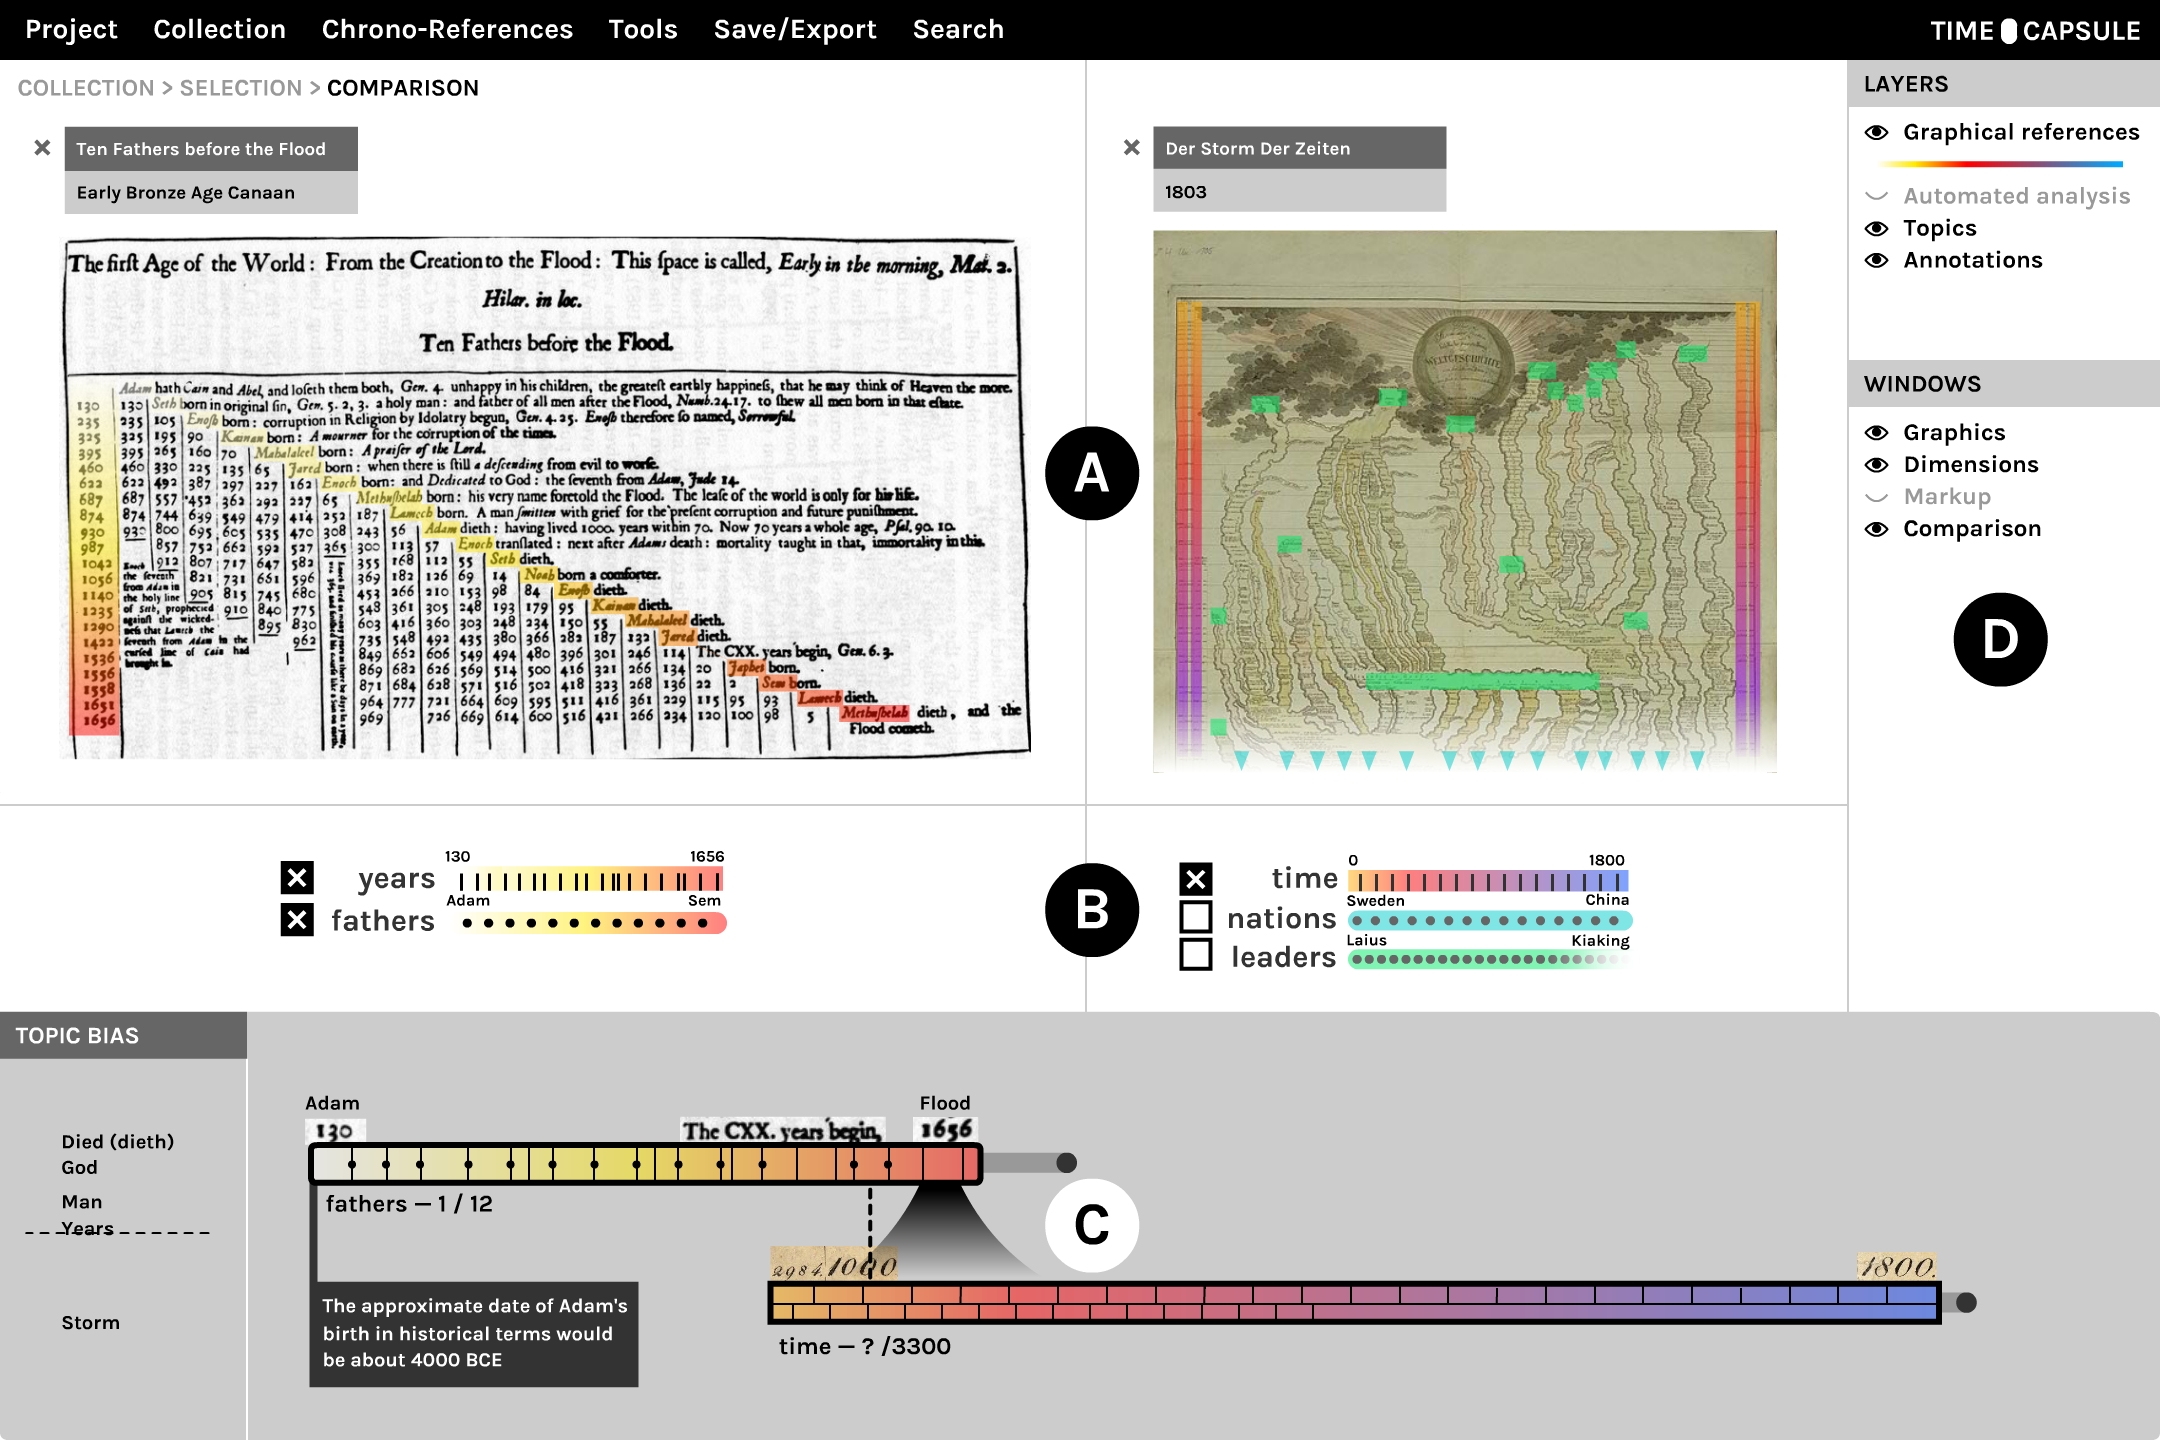Close the Ten Fathers before the Flood panel
2160x1440 pixels.
point(42,148)
